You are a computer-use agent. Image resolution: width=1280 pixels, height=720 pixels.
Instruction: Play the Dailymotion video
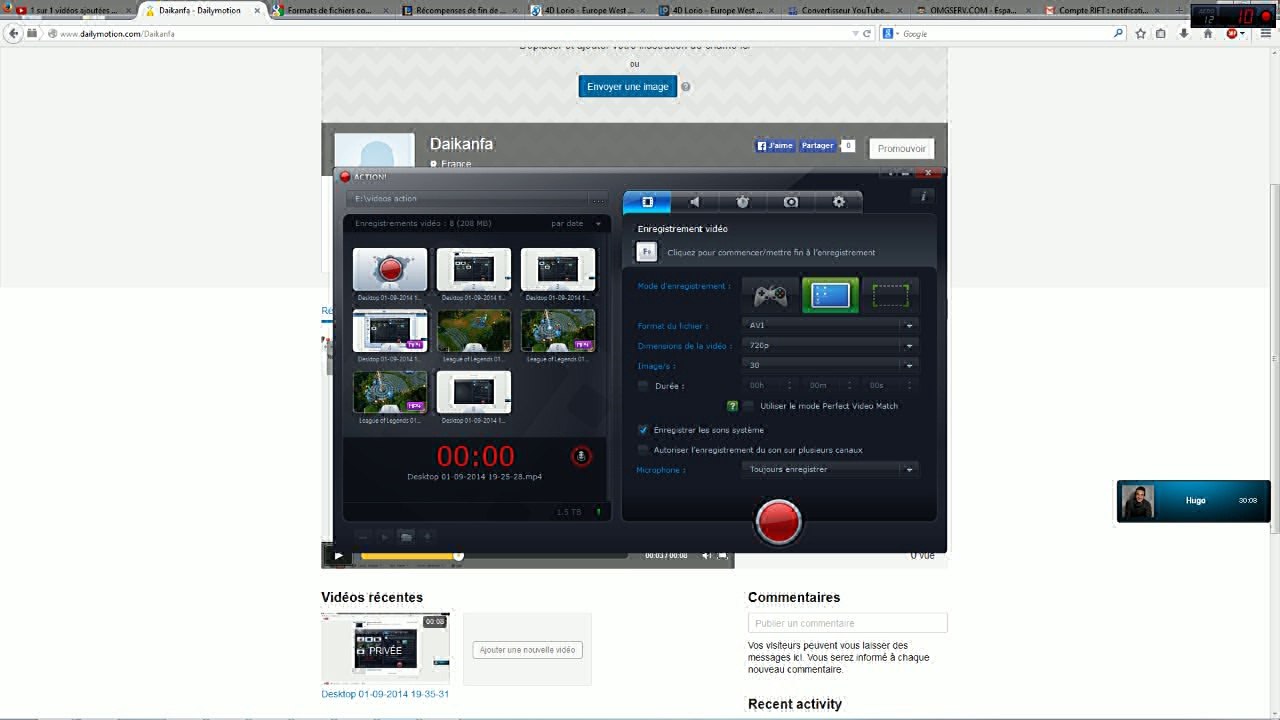pos(338,556)
